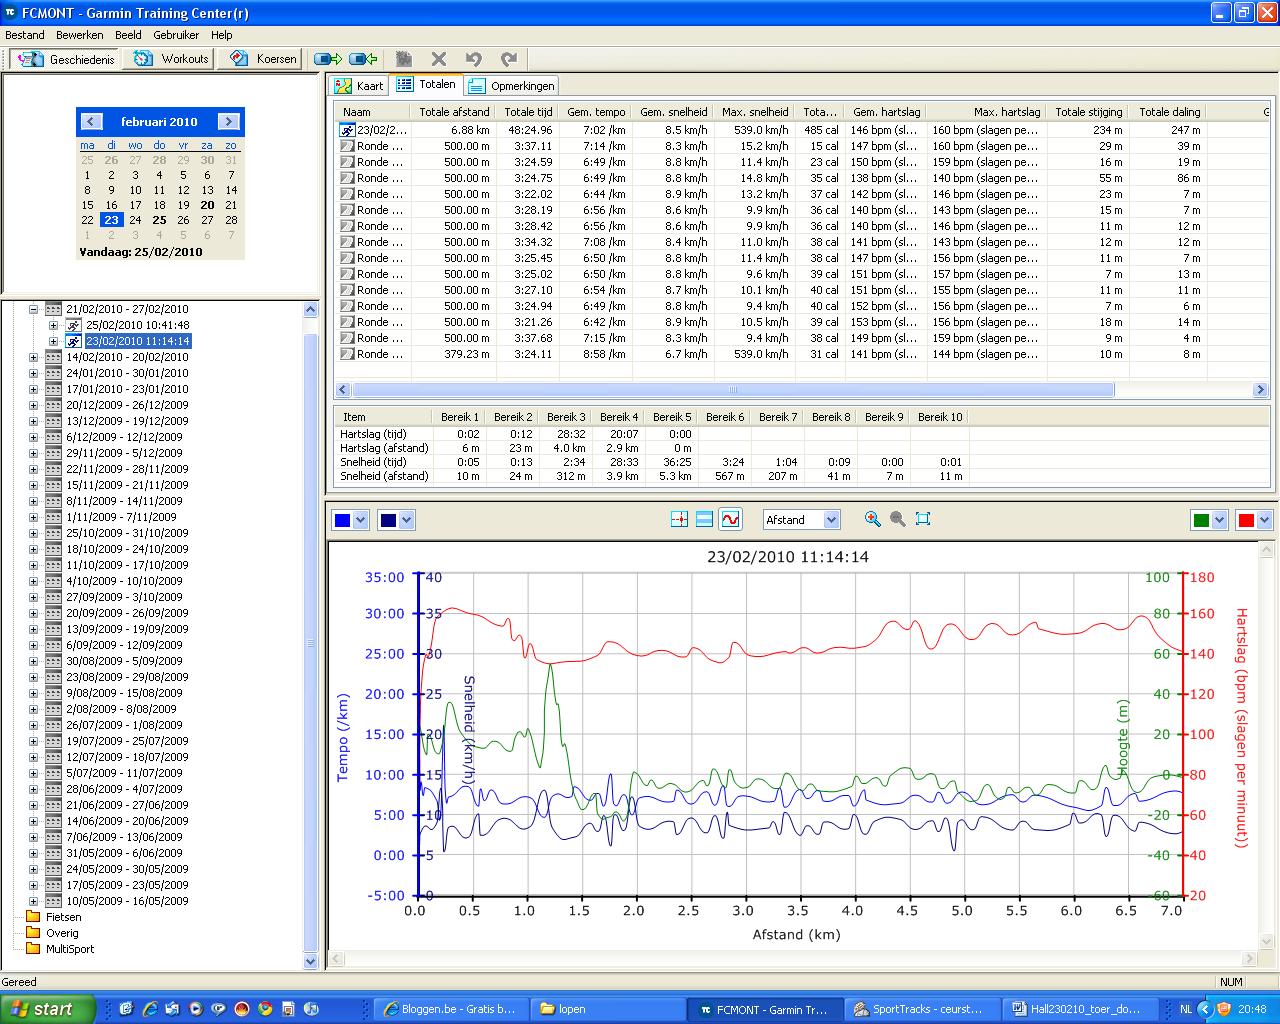This screenshot has height=1024, width=1280.
Task: Toggle the chart smoothing curve icon
Action: tap(731, 519)
